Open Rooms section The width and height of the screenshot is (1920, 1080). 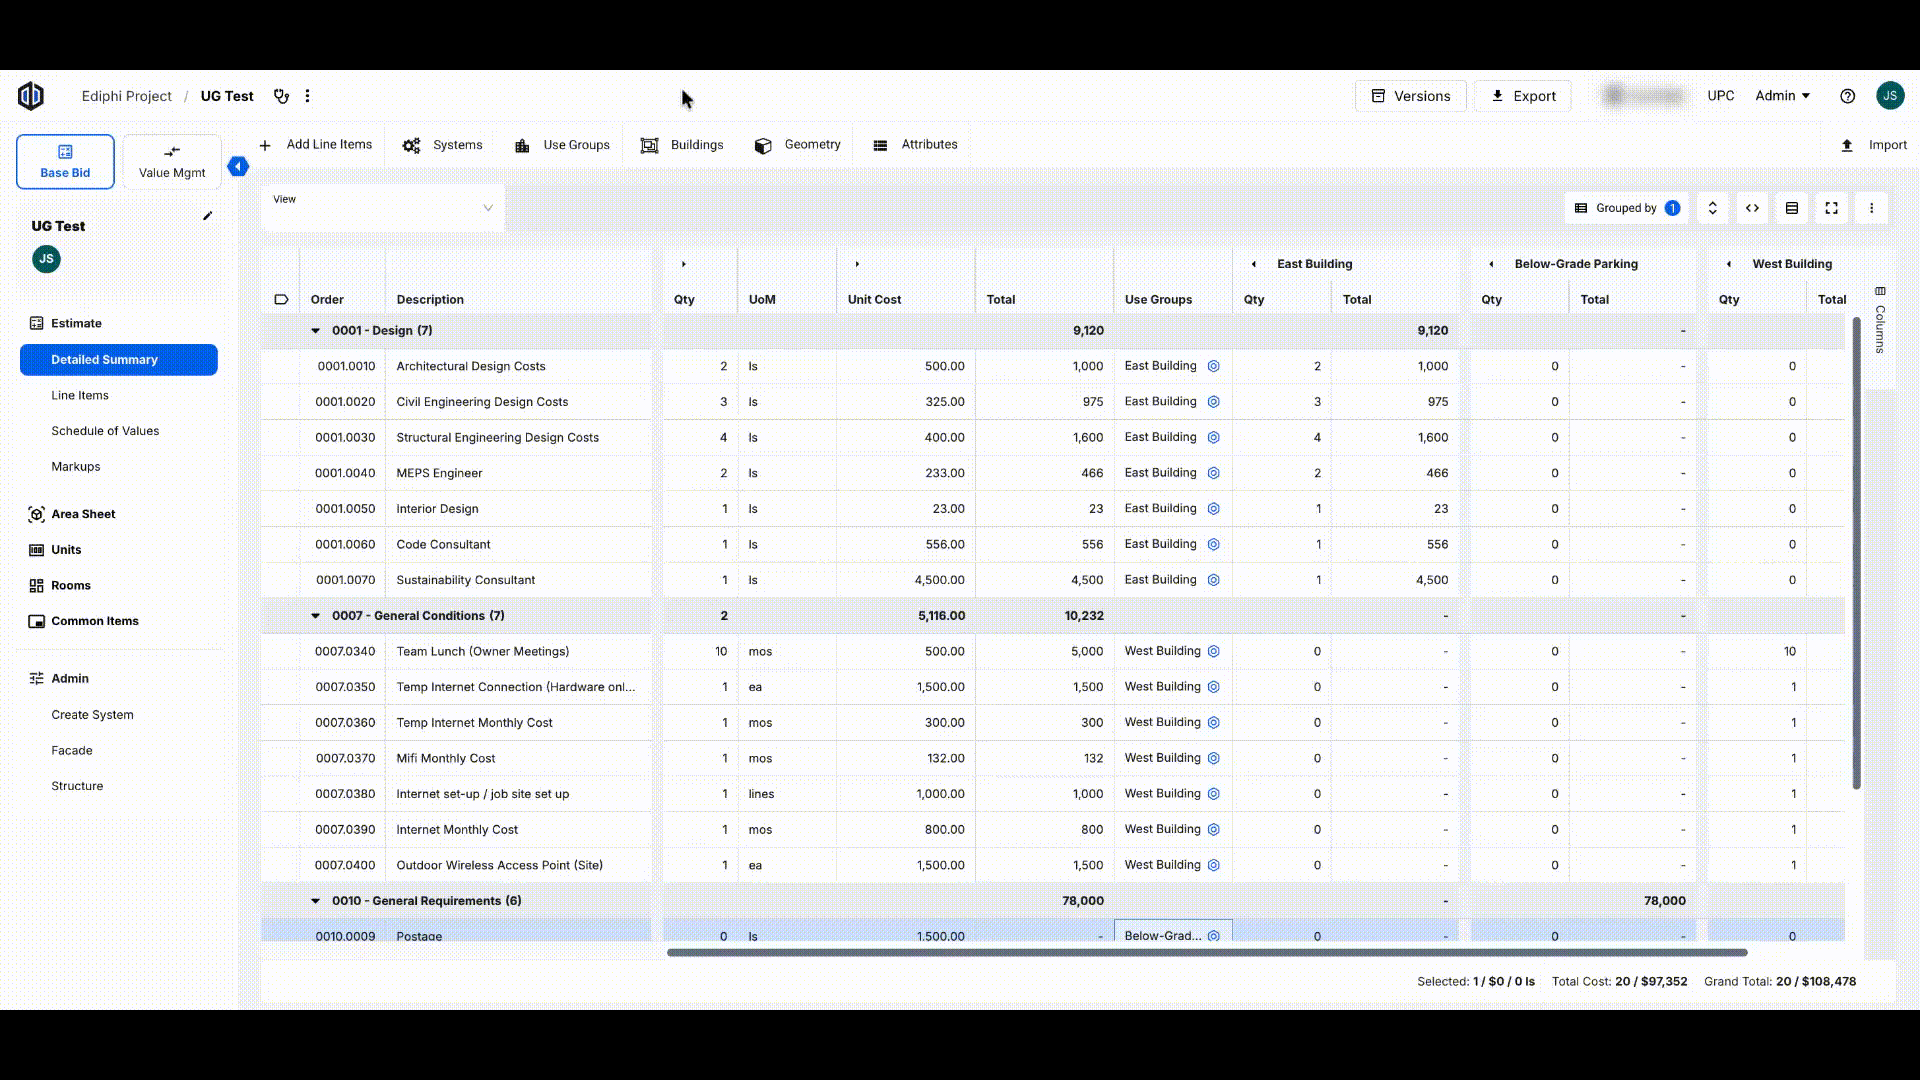60,586
